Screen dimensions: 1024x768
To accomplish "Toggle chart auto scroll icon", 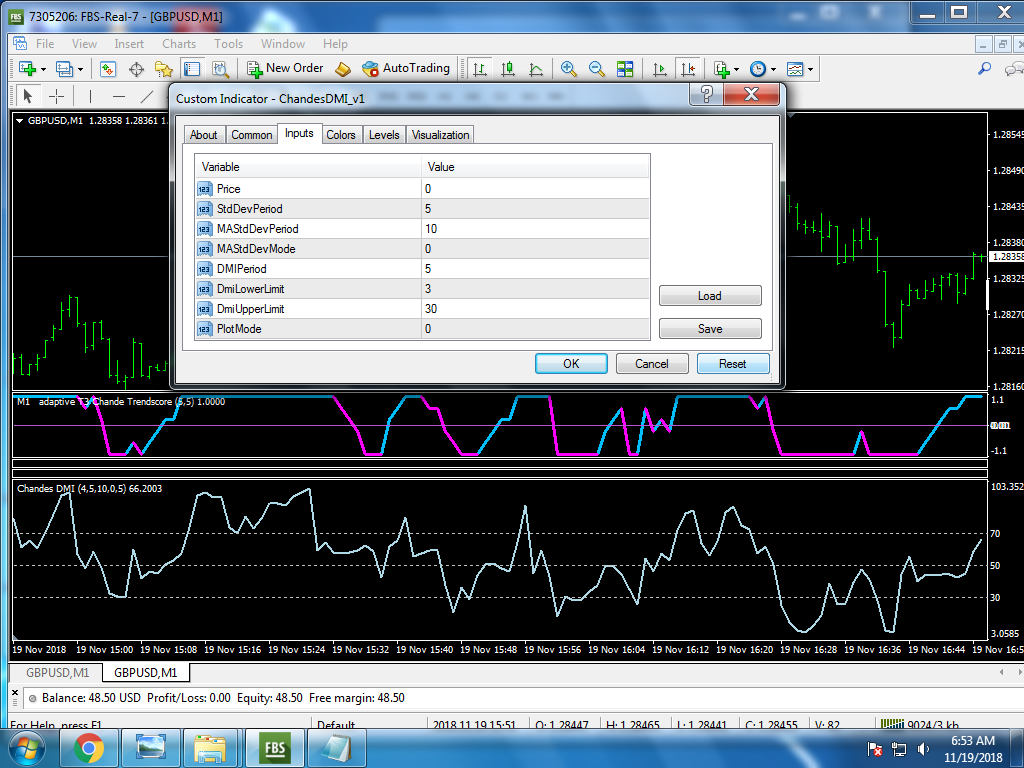I will tap(659, 69).
